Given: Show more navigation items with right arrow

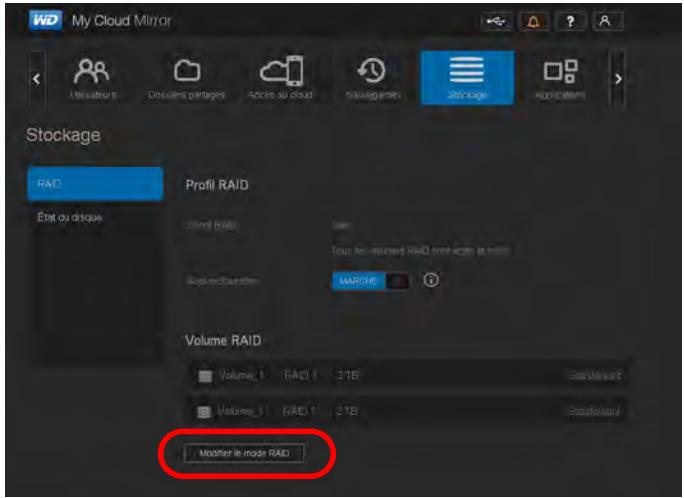Looking at the screenshot, I should [x=618, y=79].
